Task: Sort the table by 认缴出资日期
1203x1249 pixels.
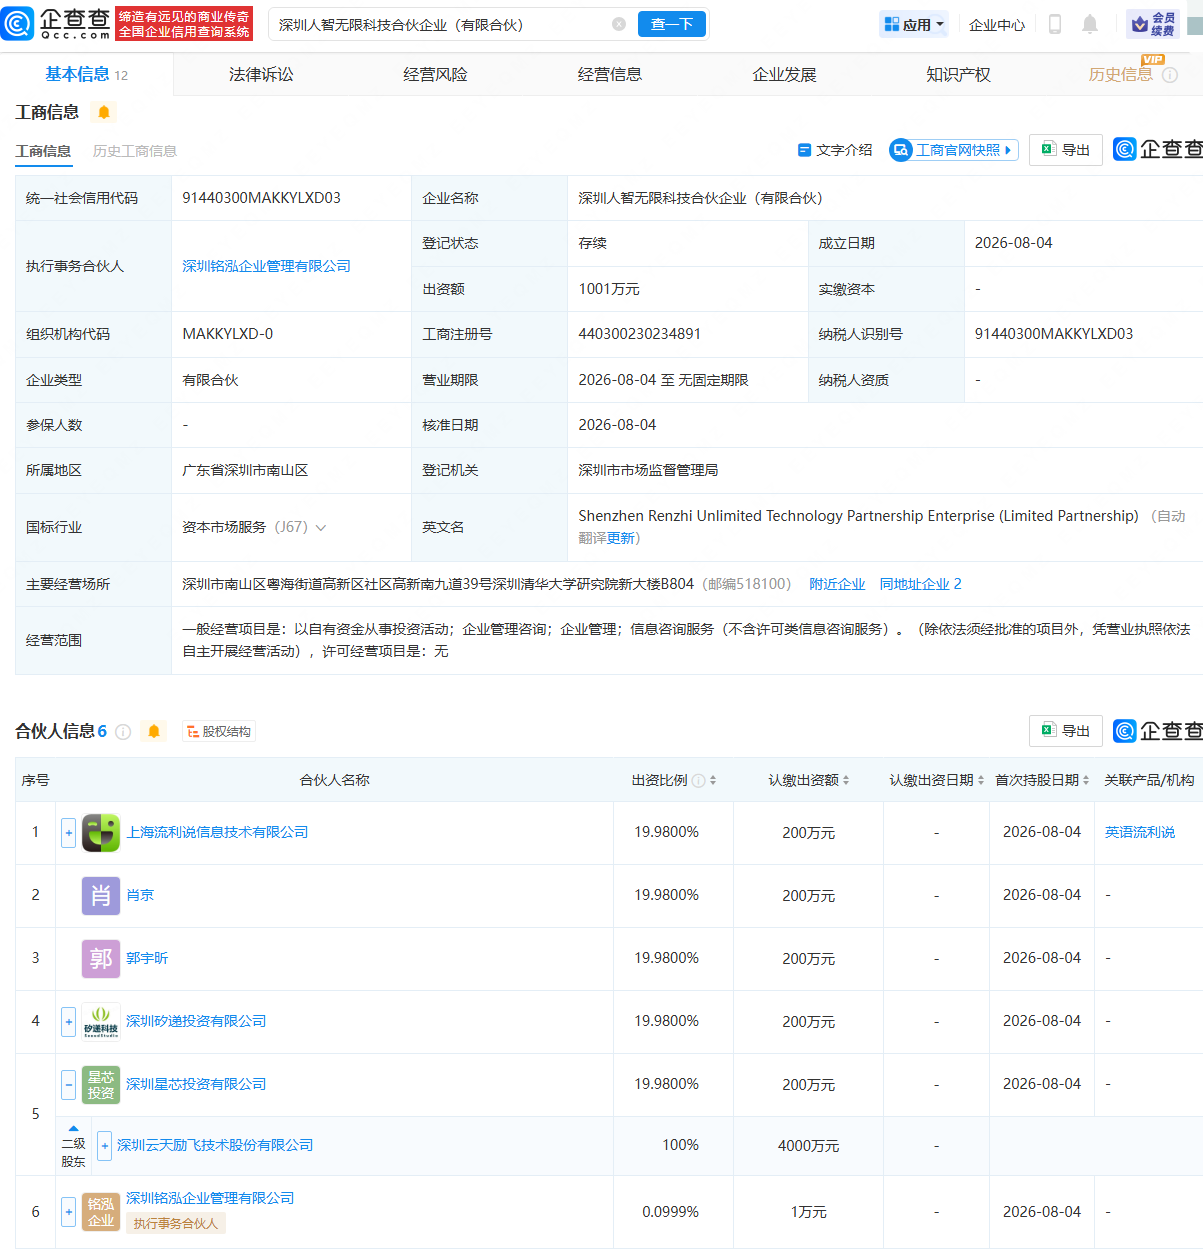Action: pyautogui.click(x=980, y=780)
